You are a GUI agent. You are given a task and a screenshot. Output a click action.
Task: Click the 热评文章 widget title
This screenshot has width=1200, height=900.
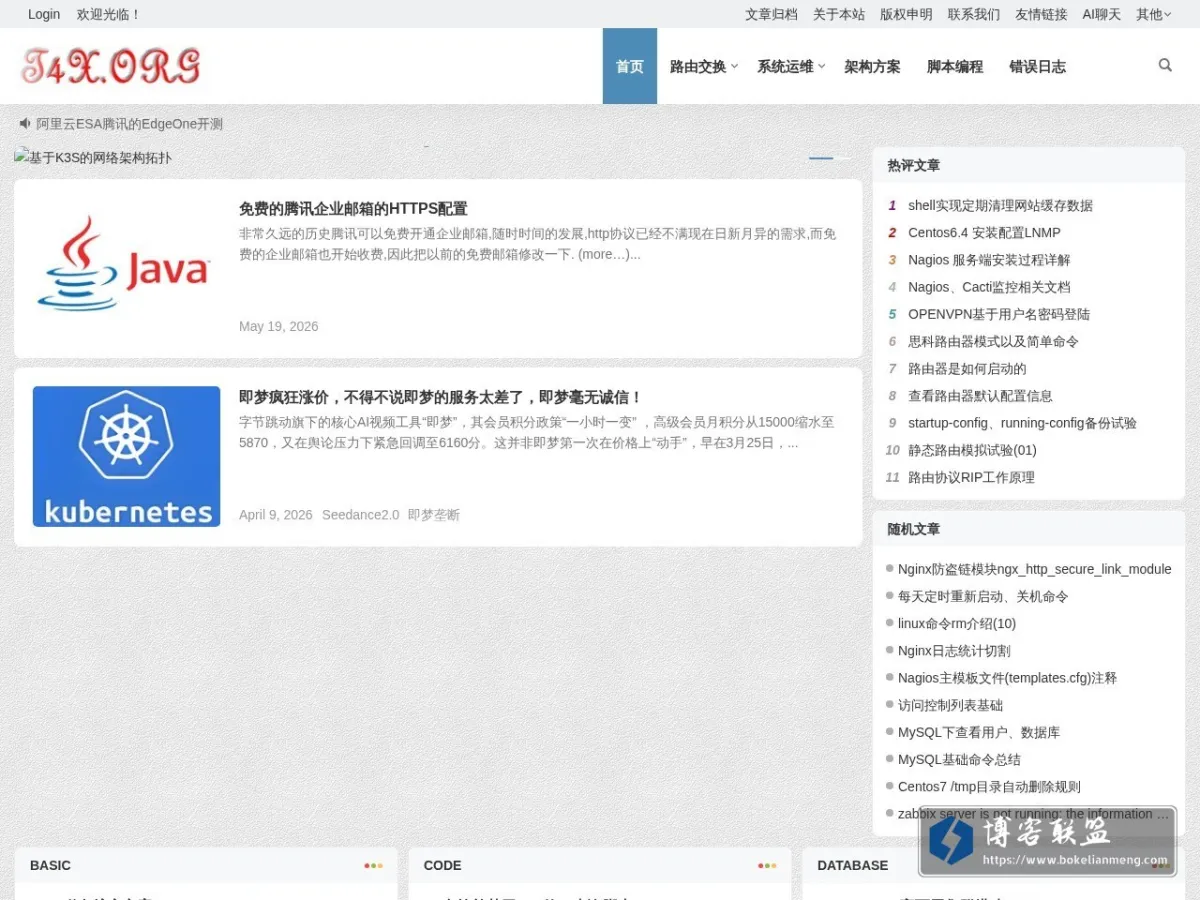point(914,165)
